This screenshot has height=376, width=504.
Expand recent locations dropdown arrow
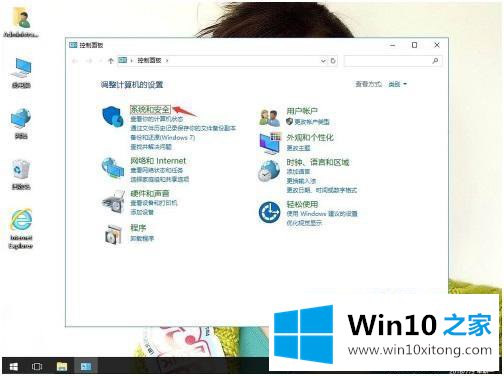coord(100,61)
